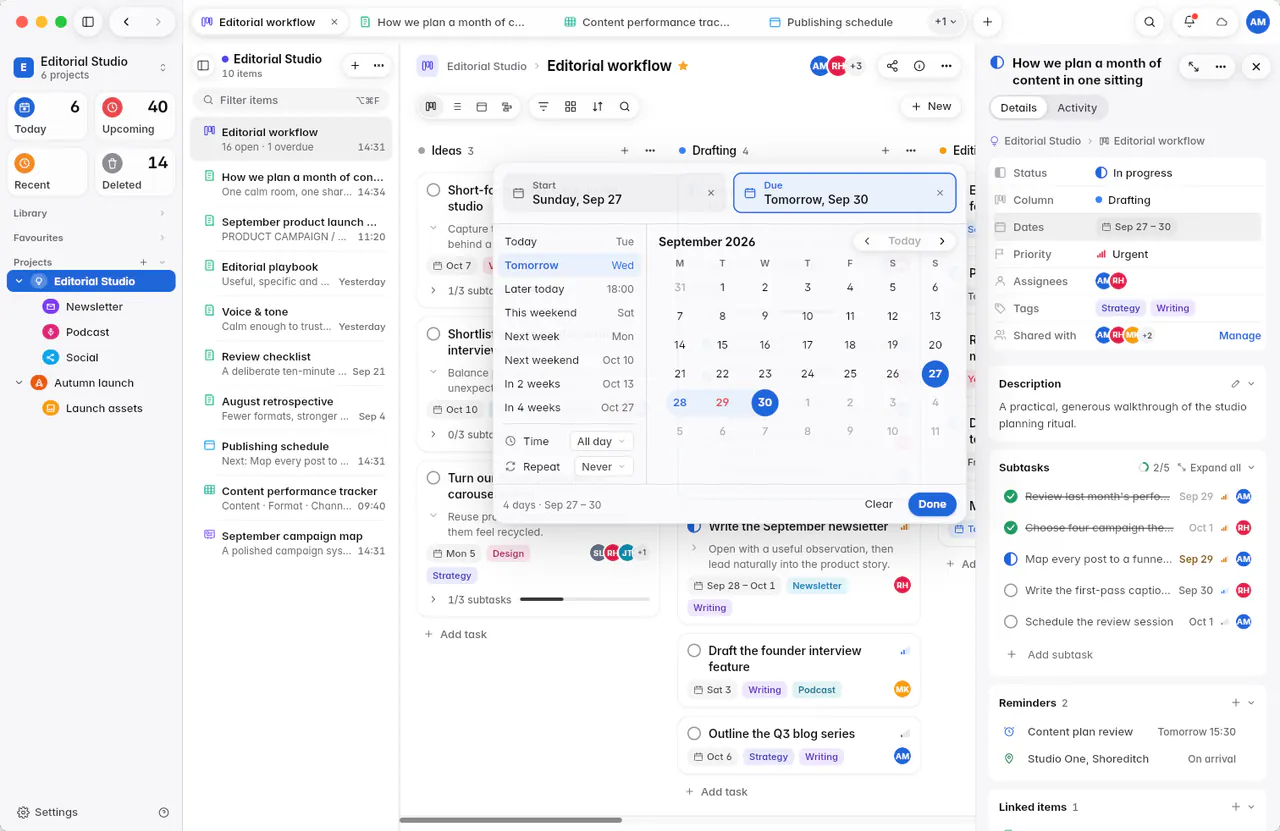Image resolution: width=1280 pixels, height=831 pixels.
Task: Switch to list view in the workflow toolbar
Action: (x=457, y=106)
